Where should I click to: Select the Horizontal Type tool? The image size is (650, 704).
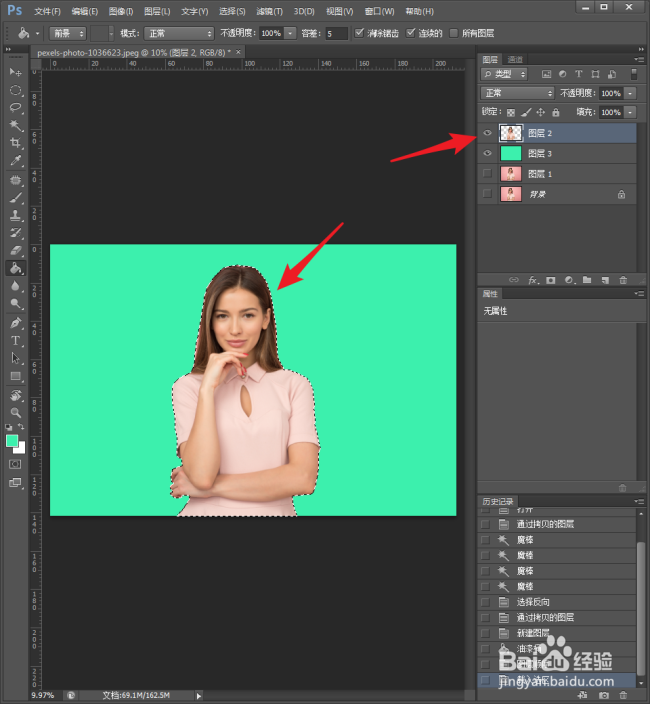click(16, 341)
